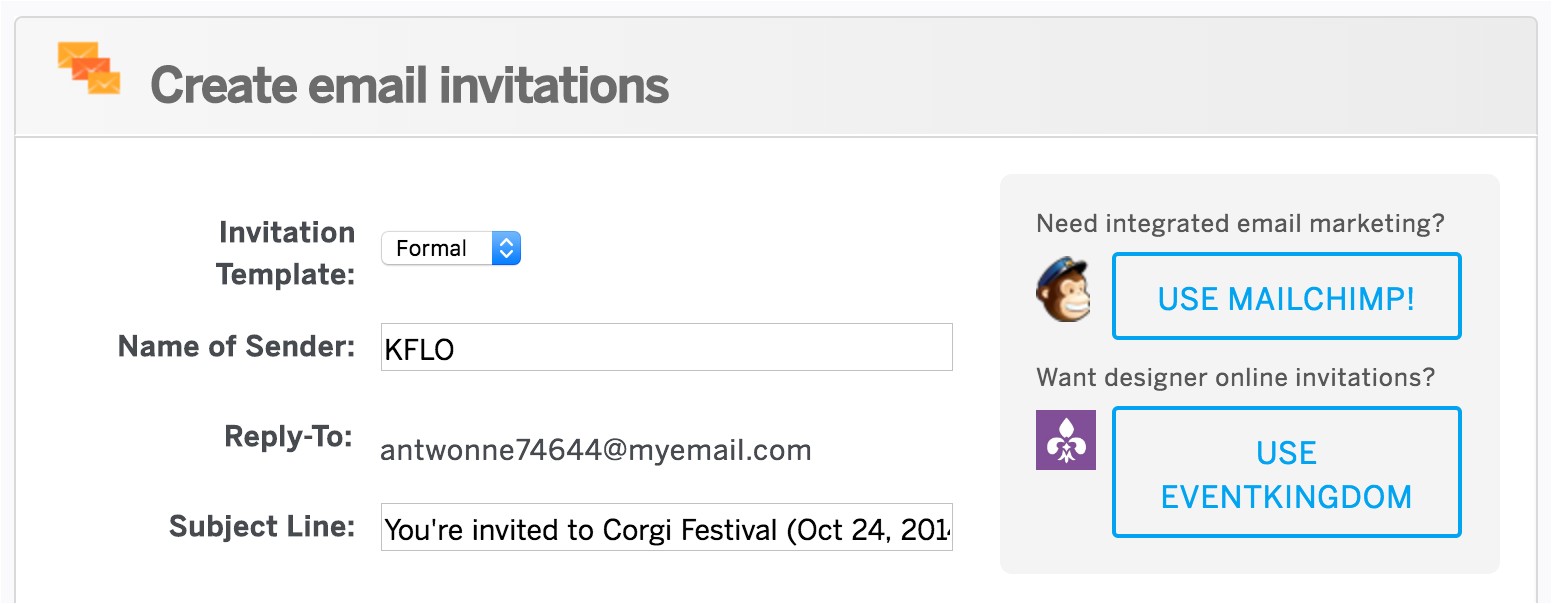This screenshot has width=1552, height=604.
Task: Click the orange envelopes icon in header
Action: coord(89,69)
